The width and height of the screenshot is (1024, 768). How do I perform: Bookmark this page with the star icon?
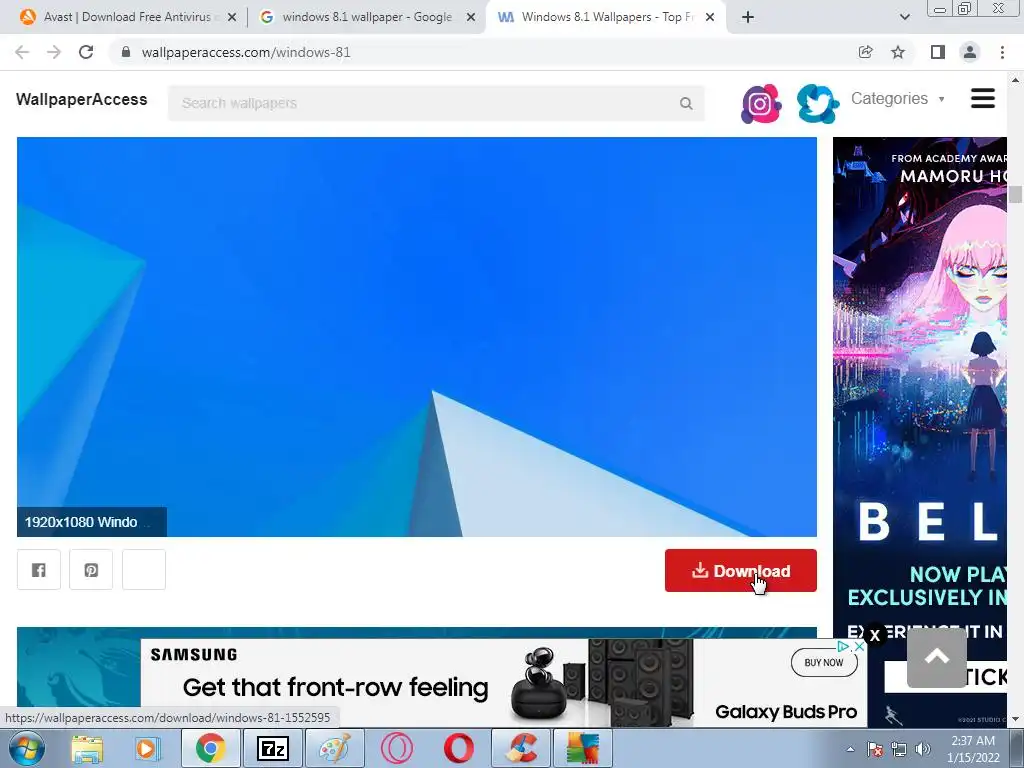(898, 52)
